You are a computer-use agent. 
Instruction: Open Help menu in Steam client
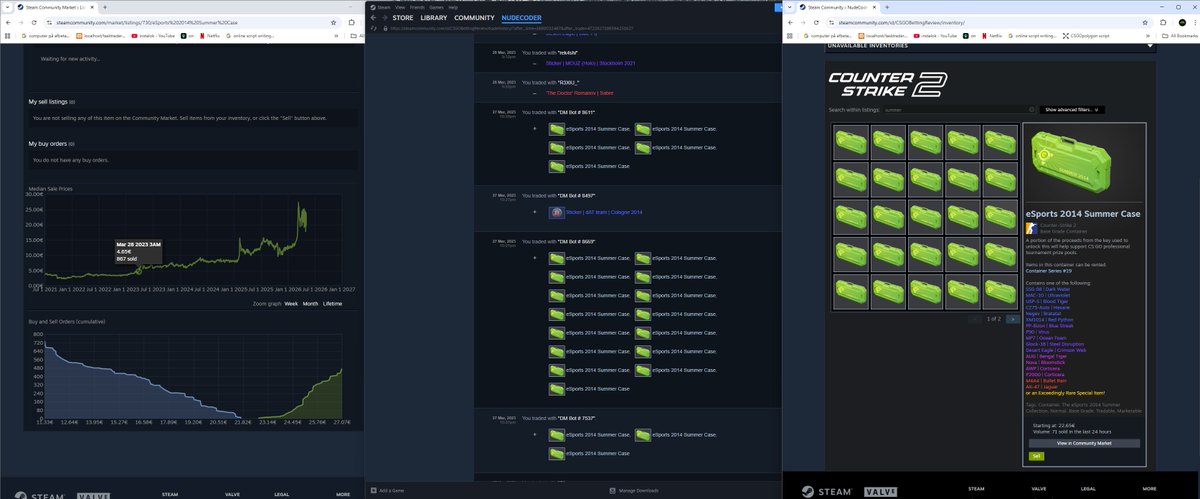click(x=453, y=7)
